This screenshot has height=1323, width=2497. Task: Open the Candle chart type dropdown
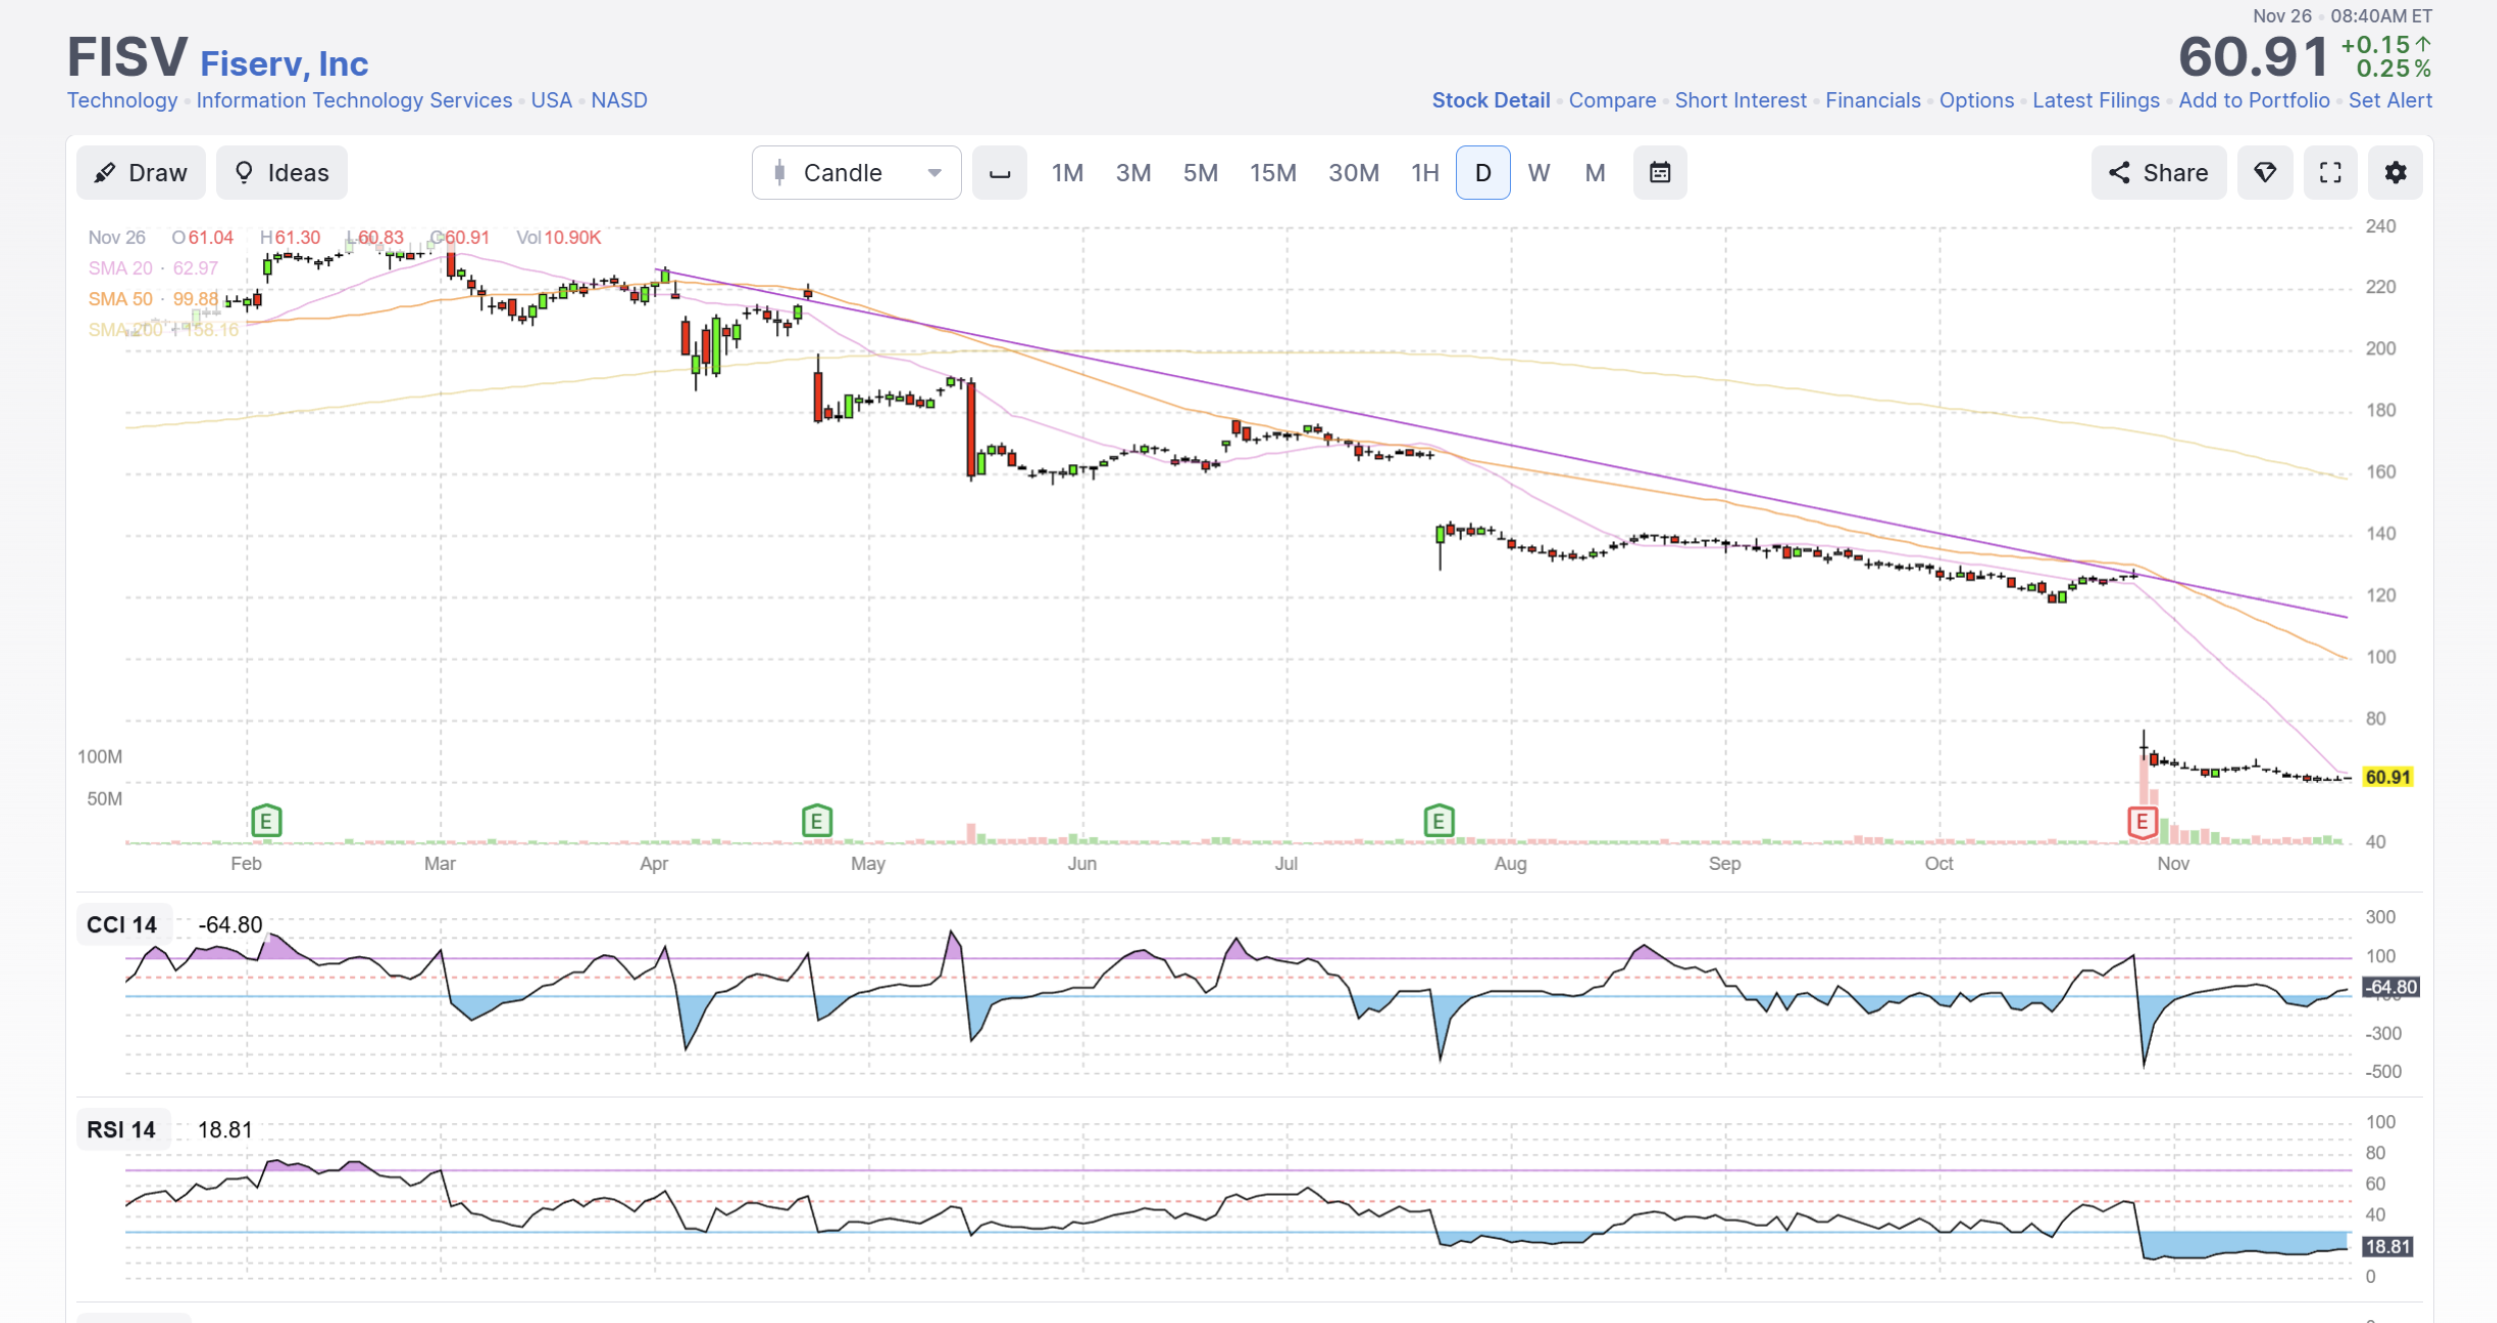click(x=856, y=173)
